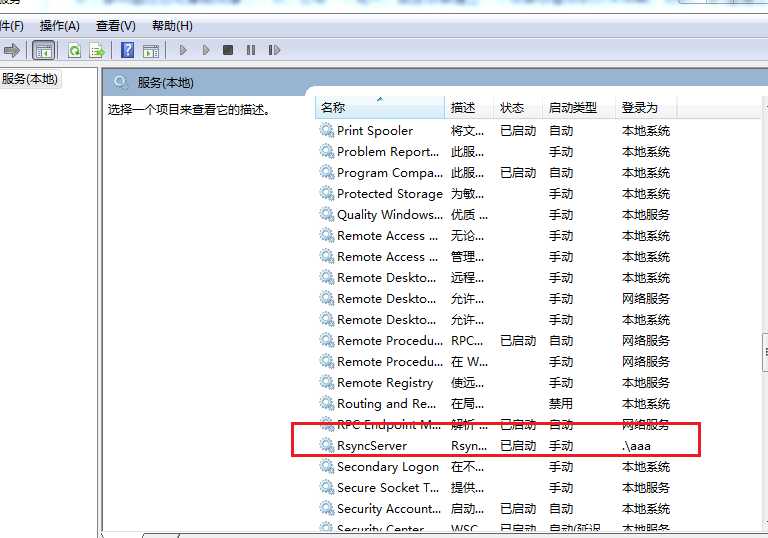Click the 禁用 startup type of Routing and Re...
Screen dimensions: 768x538
[561, 404]
